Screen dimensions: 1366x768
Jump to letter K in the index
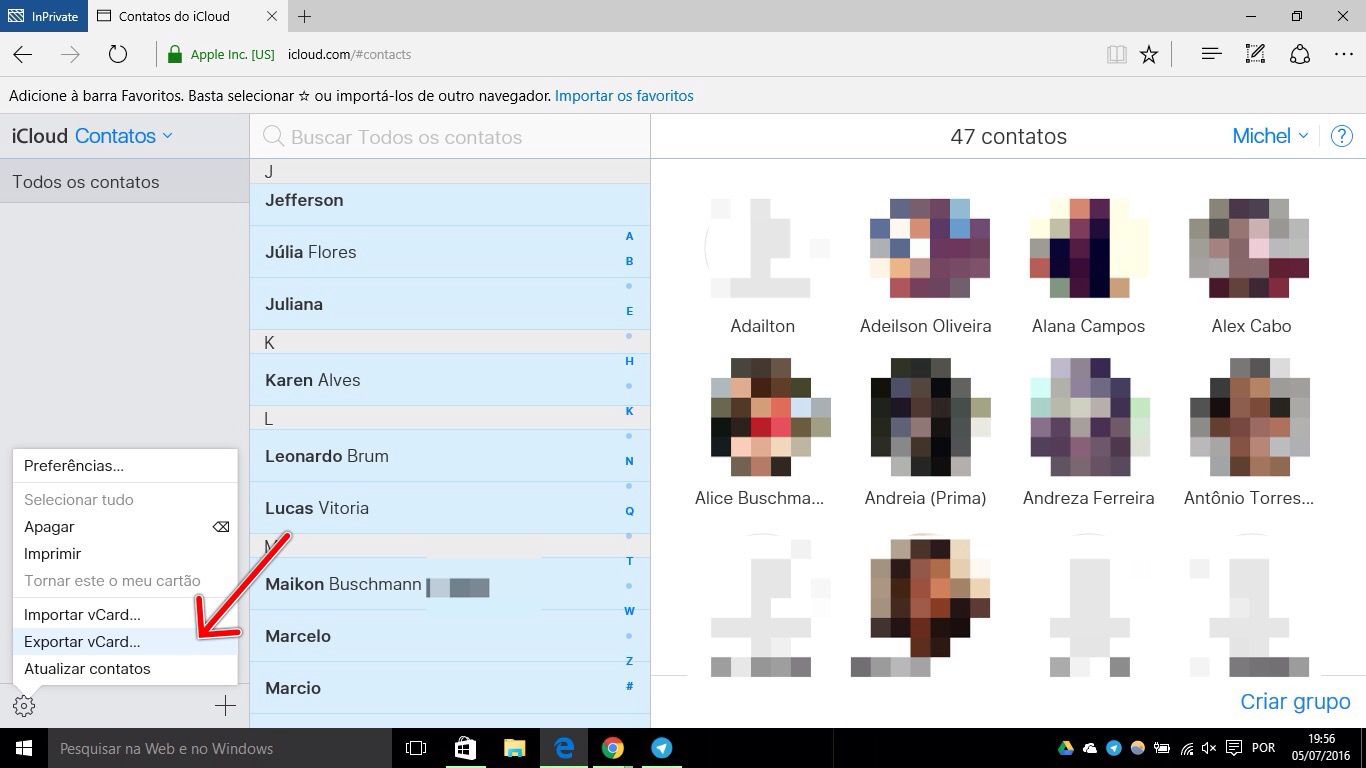coord(629,411)
